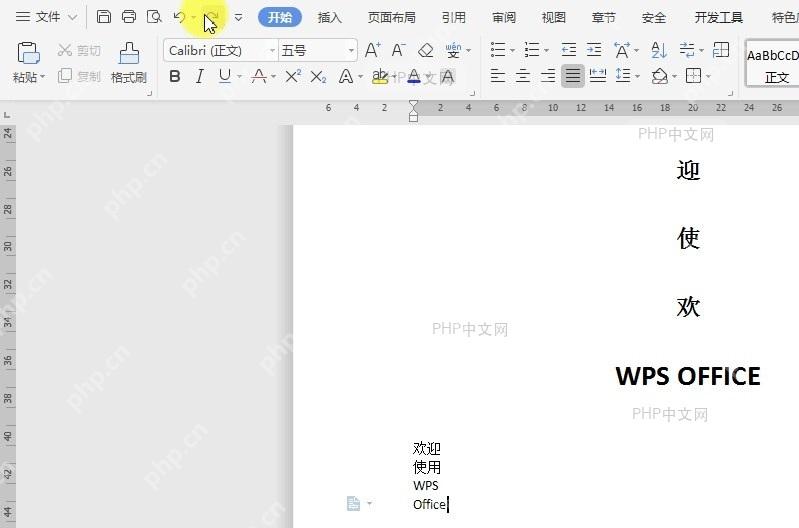Open text effects A dropdown arrow

tap(361, 77)
